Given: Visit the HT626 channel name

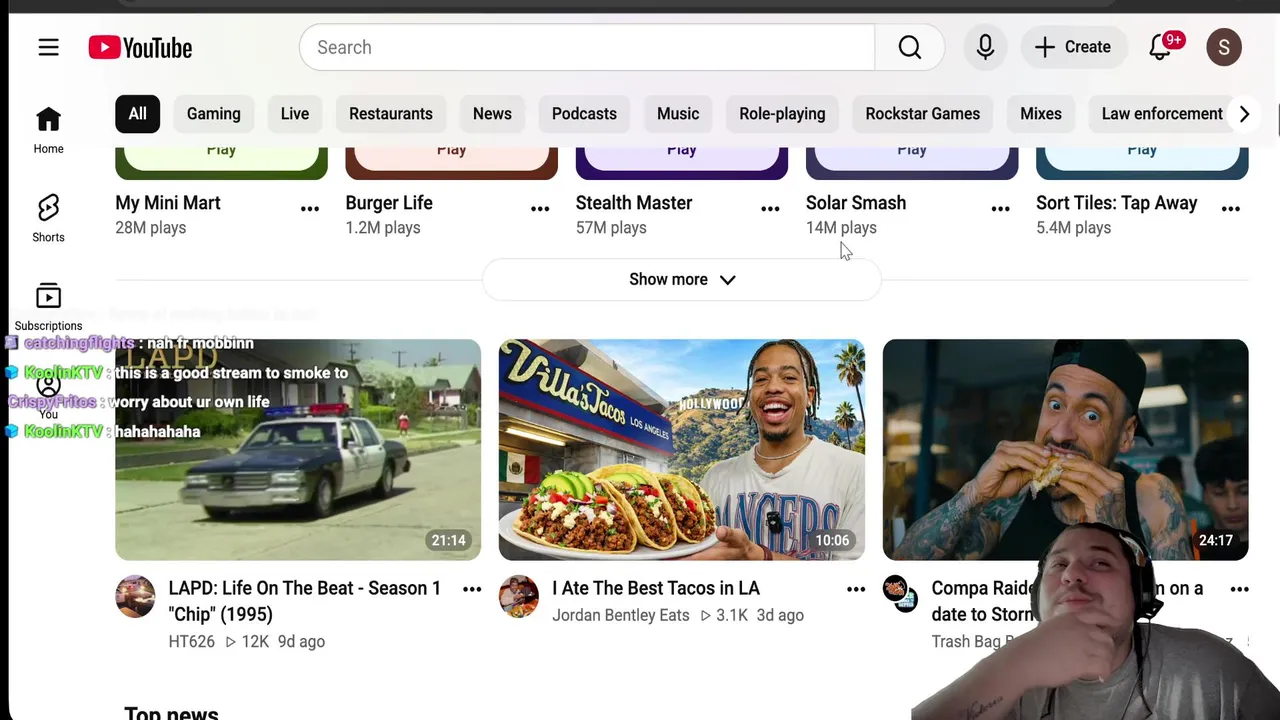Looking at the screenshot, I should [192, 641].
